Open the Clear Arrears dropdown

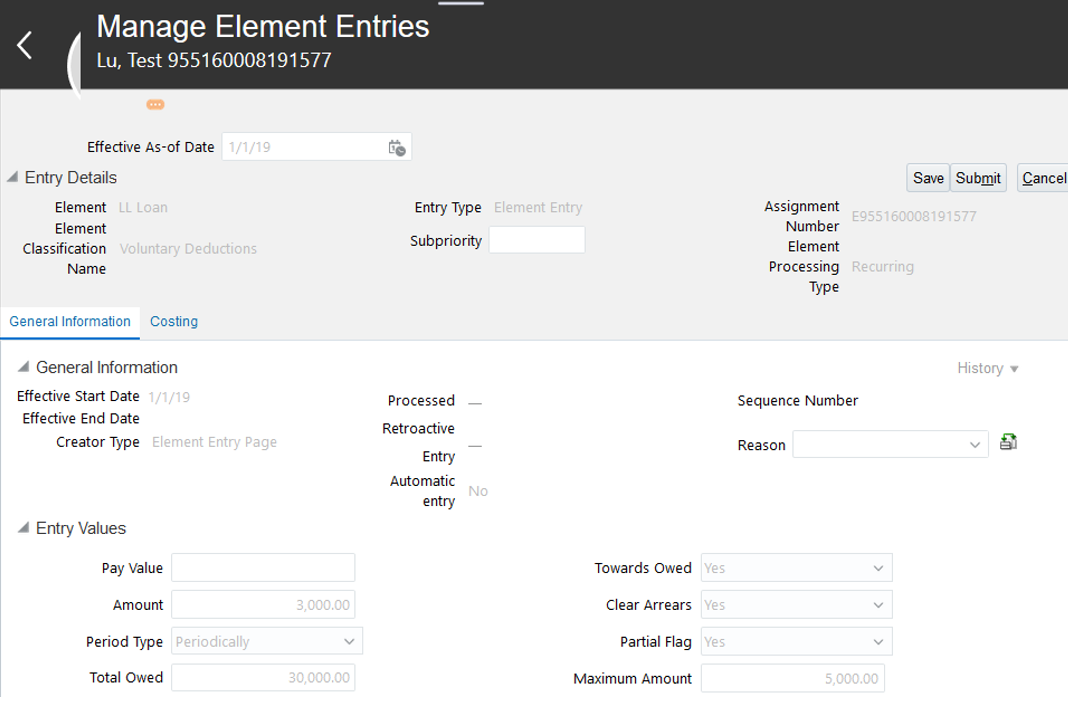(x=878, y=605)
